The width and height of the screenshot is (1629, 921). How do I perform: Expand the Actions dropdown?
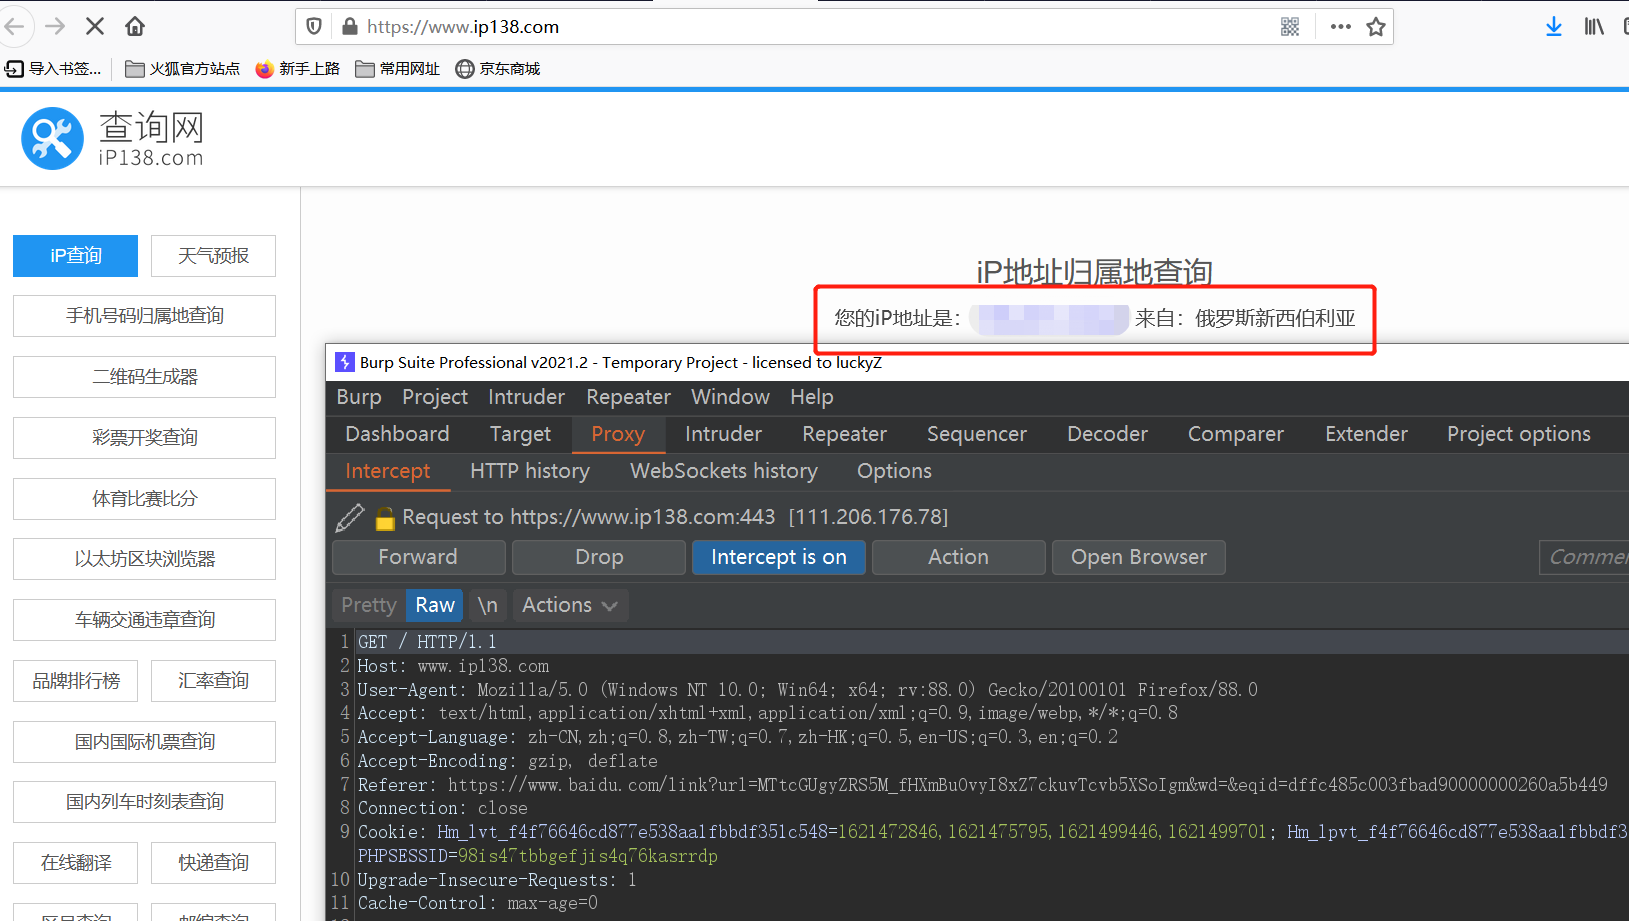[x=571, y=605]
